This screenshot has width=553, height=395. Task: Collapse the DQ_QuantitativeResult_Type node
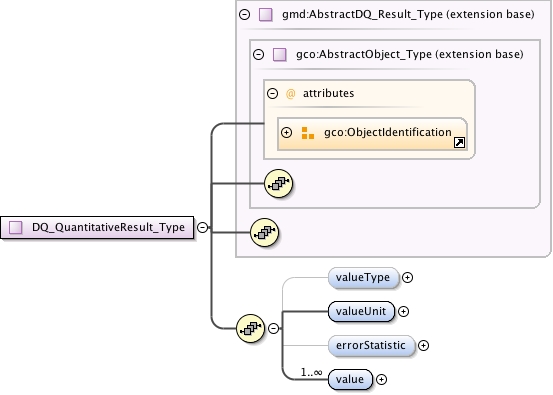click(202, 227)
